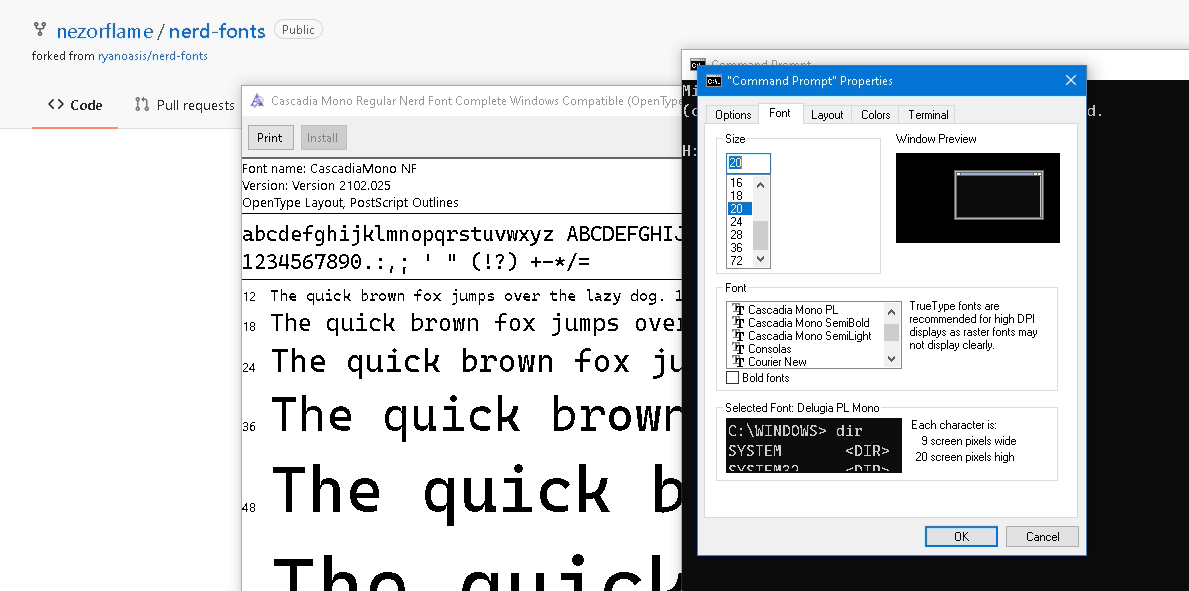Click the font list scrollbar thumb
This screenshot has width=1189, height=591.
tap(892, 332)
